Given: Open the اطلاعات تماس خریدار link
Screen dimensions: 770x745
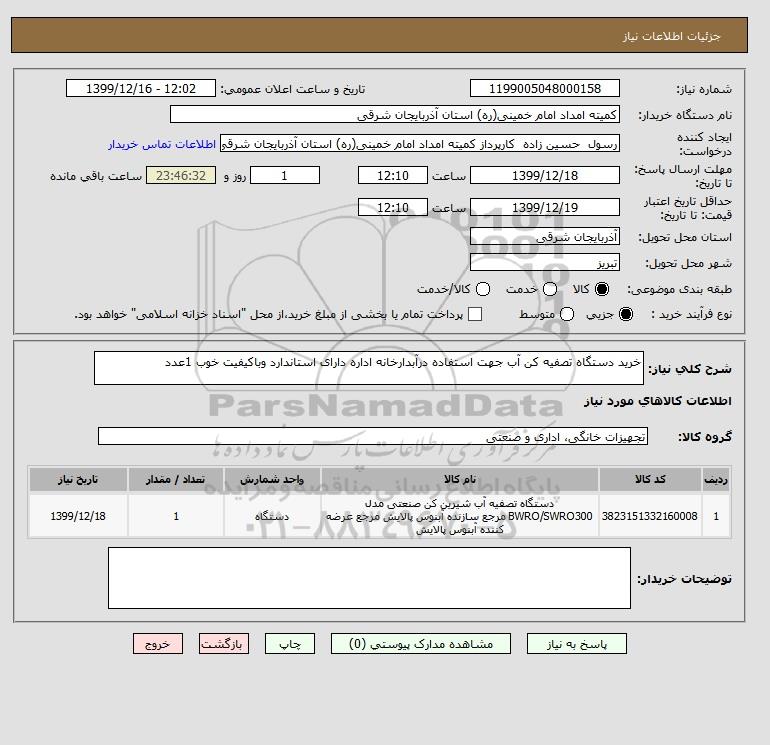Looking at the screenshot, I should point(162,144).
